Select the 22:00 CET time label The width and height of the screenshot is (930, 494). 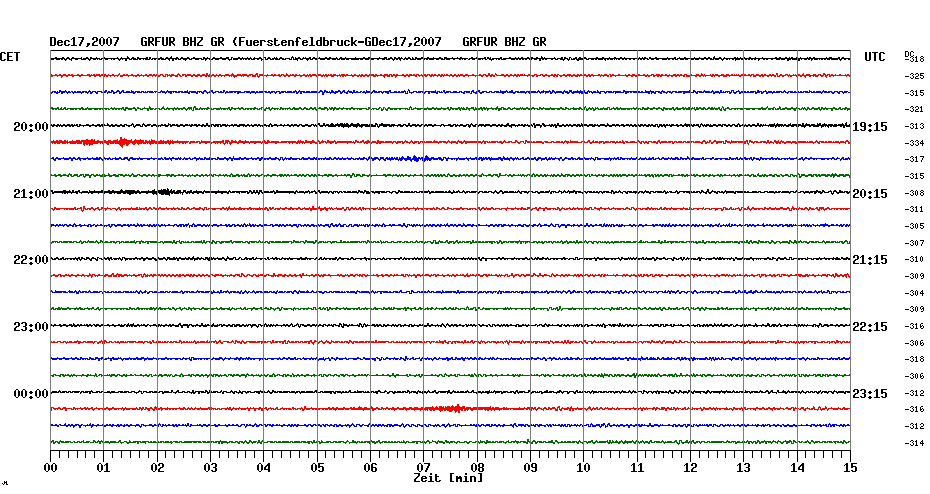point(31,260)
